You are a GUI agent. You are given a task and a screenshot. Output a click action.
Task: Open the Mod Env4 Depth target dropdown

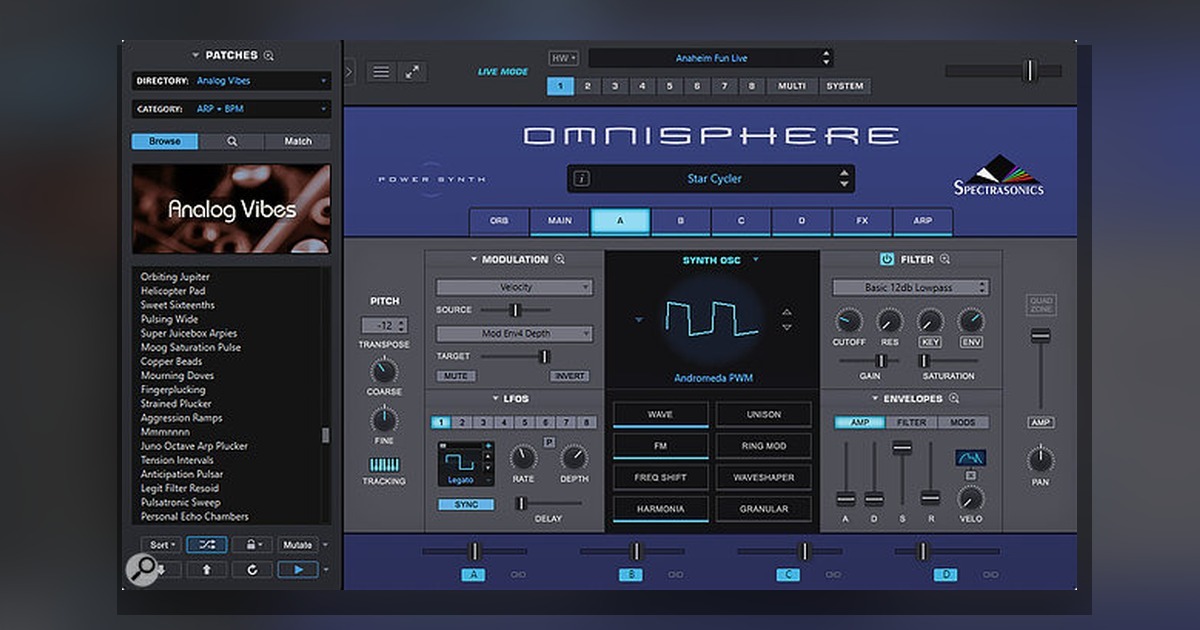point(514,334)
